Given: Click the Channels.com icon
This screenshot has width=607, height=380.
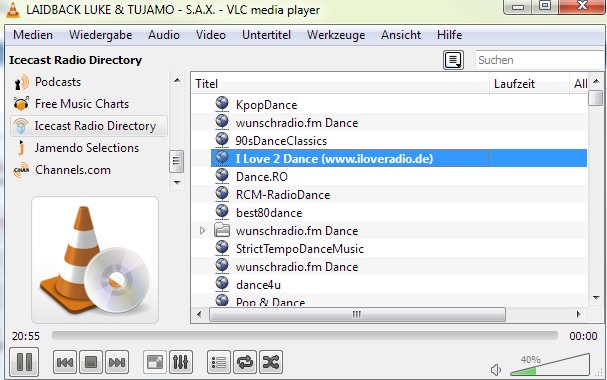Looking at the screenshot, I should pyautogui.click(x=21, y=170).
